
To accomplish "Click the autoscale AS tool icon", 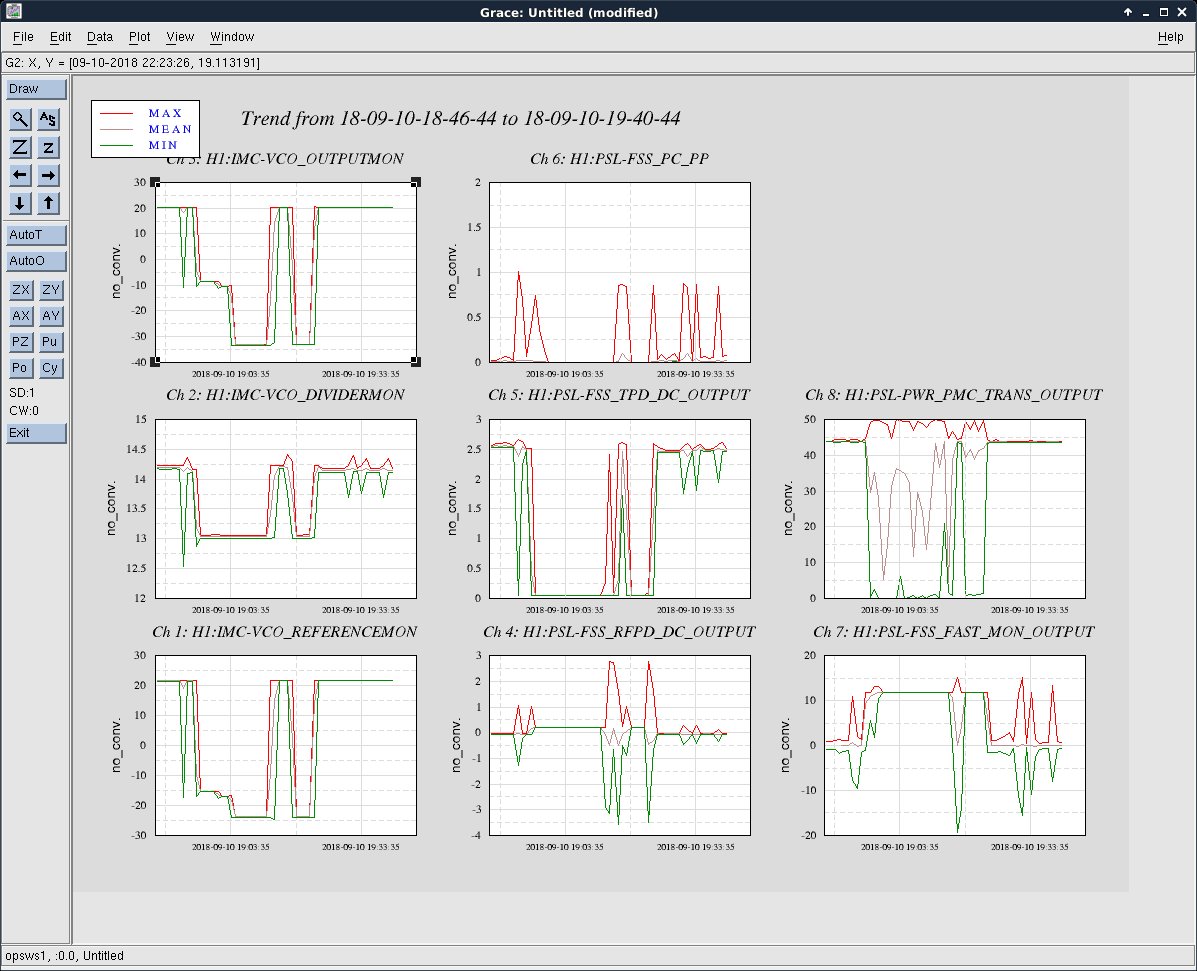I will pos(48,119).
